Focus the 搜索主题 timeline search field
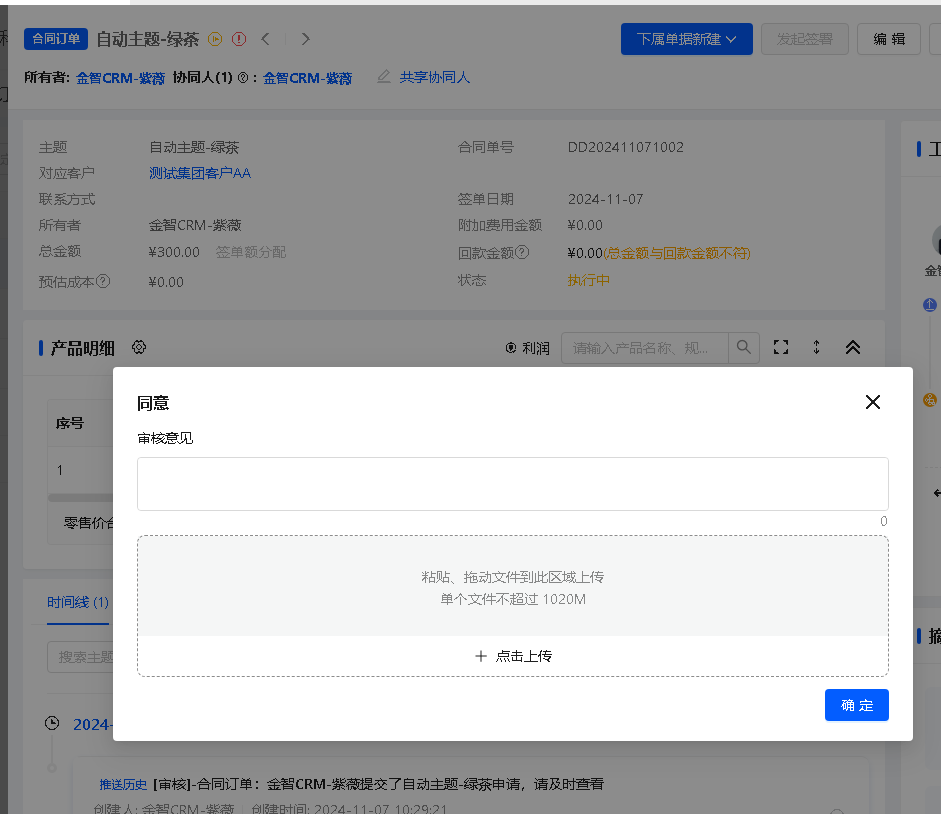Screen dimensions: 941x814 pos(80,657)
